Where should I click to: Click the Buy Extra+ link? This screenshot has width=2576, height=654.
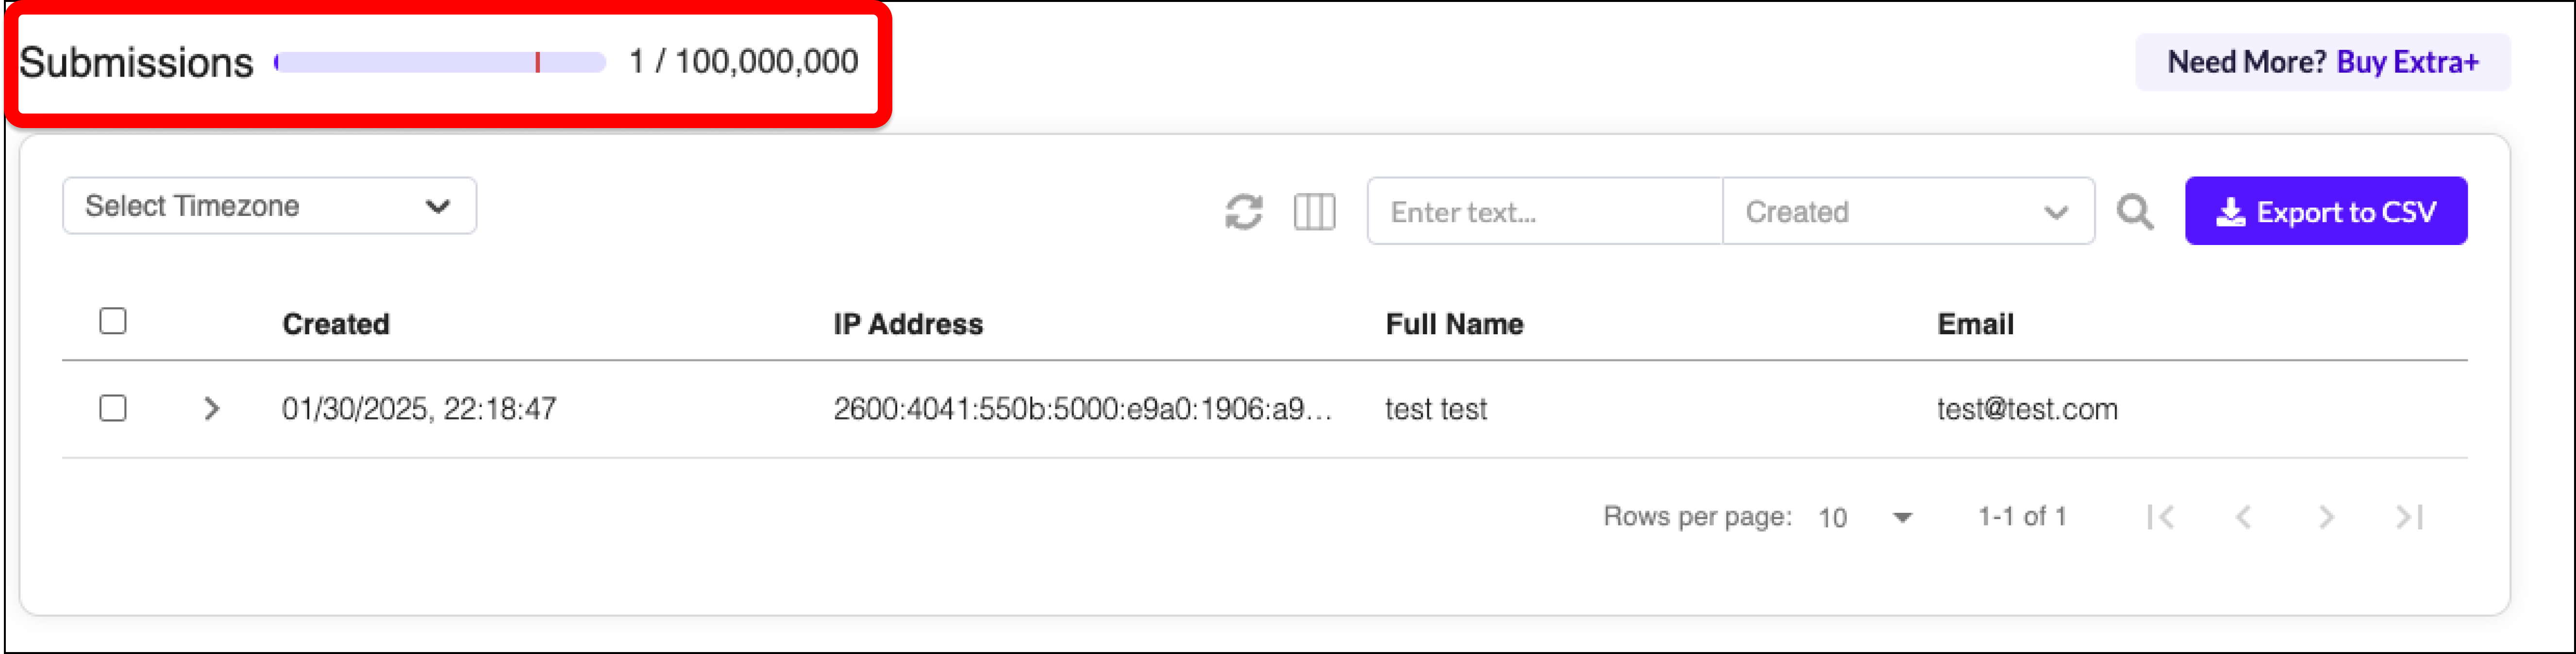[x=2407, y=62]
